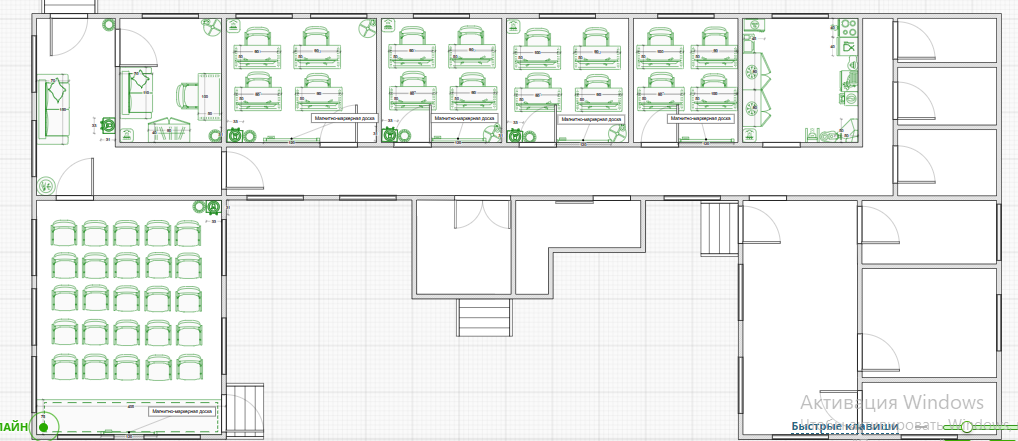Click the zoom slider handle at bottom right
1018x441 pixels.
[966, 427]
